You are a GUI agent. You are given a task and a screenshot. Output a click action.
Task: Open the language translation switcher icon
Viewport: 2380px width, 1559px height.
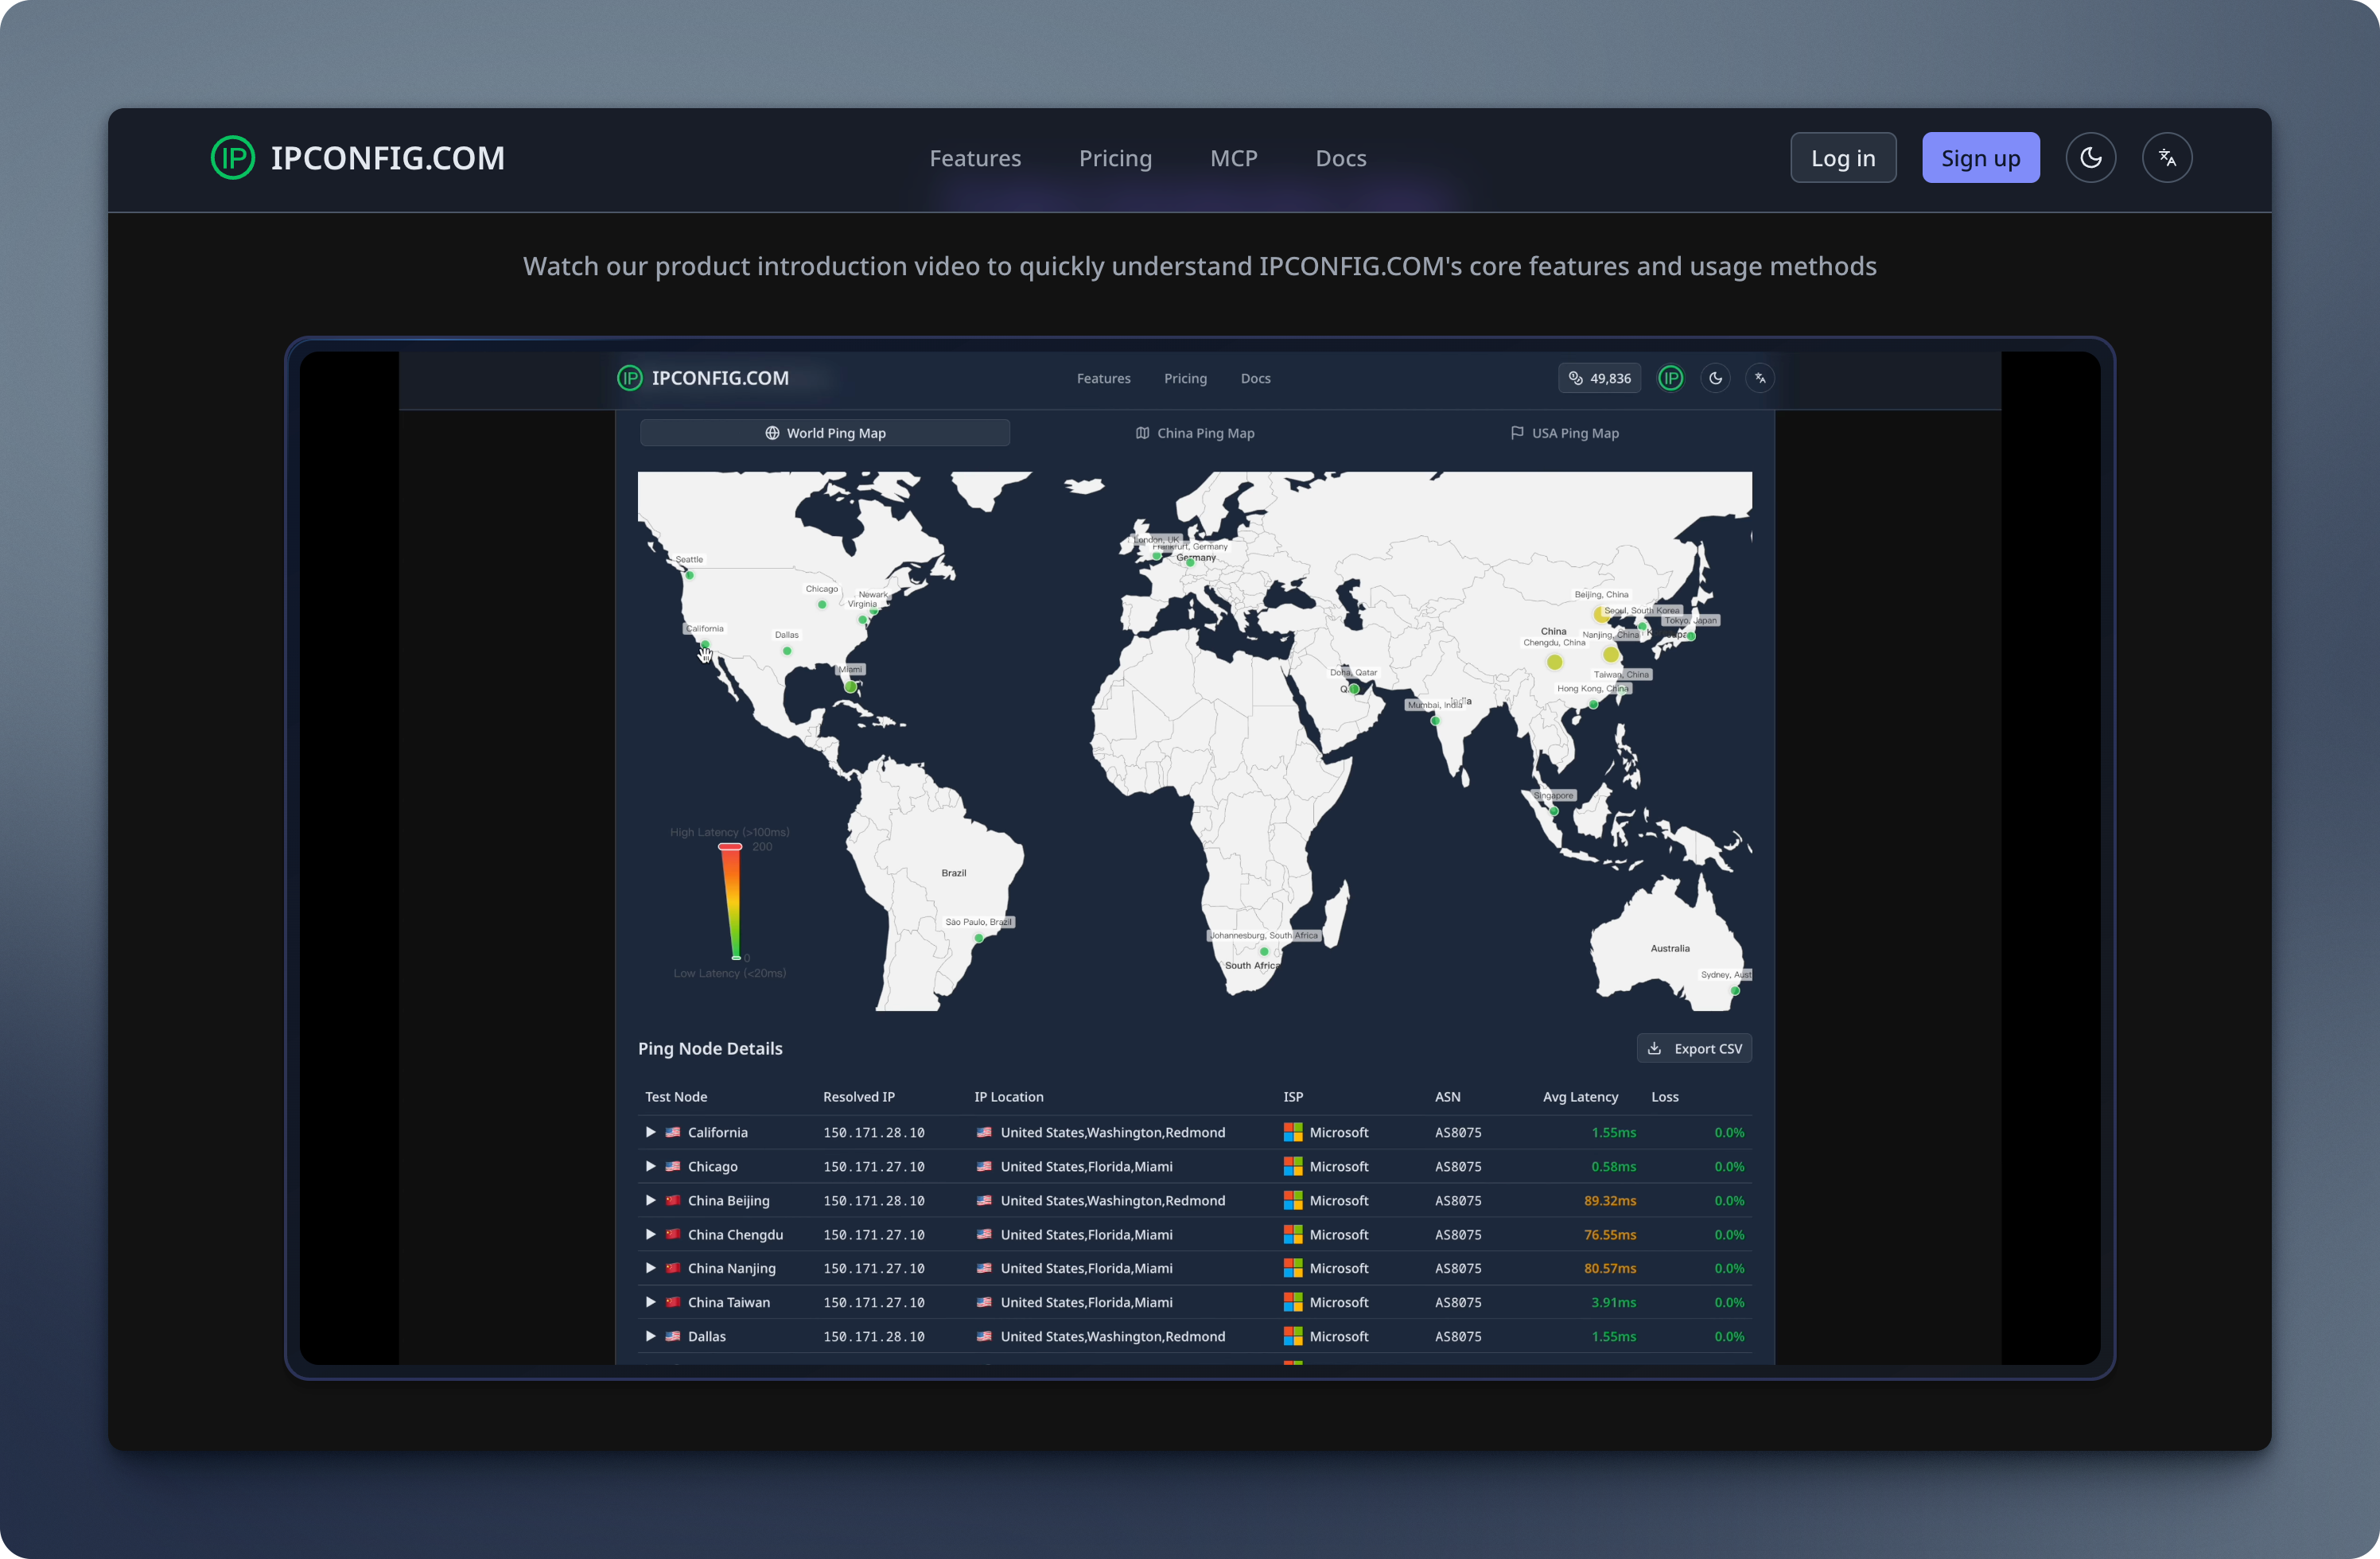click(2166, 158)
